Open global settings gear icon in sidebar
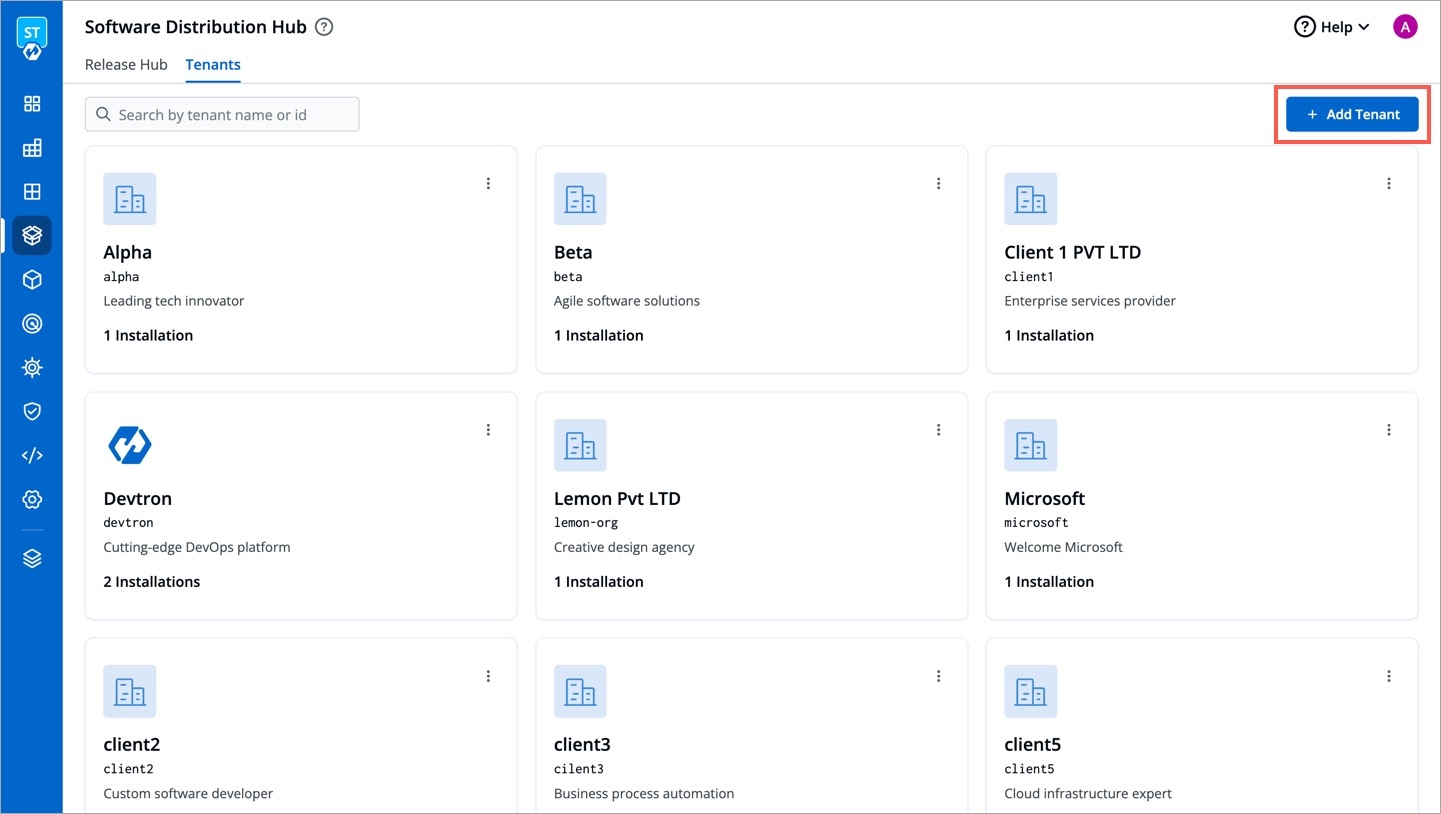 click(x=32, y=499)
